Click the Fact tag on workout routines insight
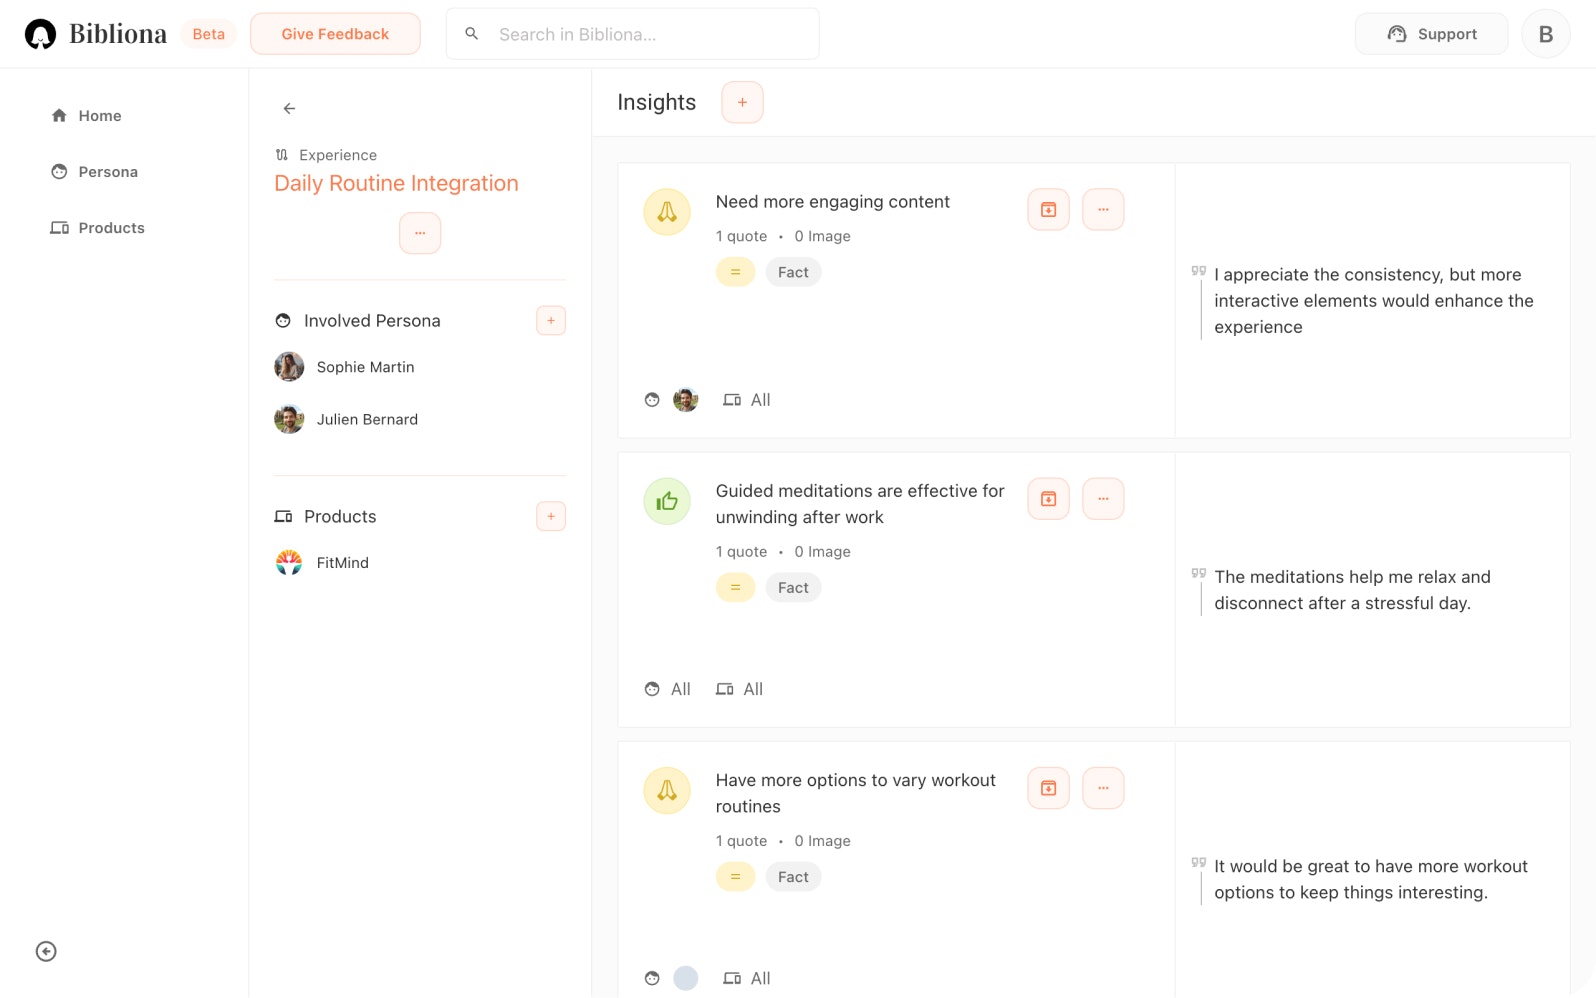The width and height of the screenshot is (1596, 998). [793, 877]
